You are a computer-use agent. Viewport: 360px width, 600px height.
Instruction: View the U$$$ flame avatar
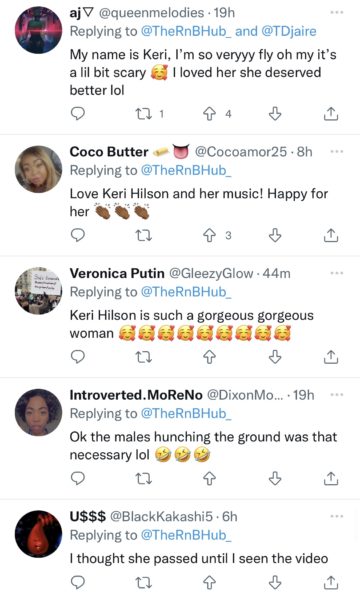38,534
